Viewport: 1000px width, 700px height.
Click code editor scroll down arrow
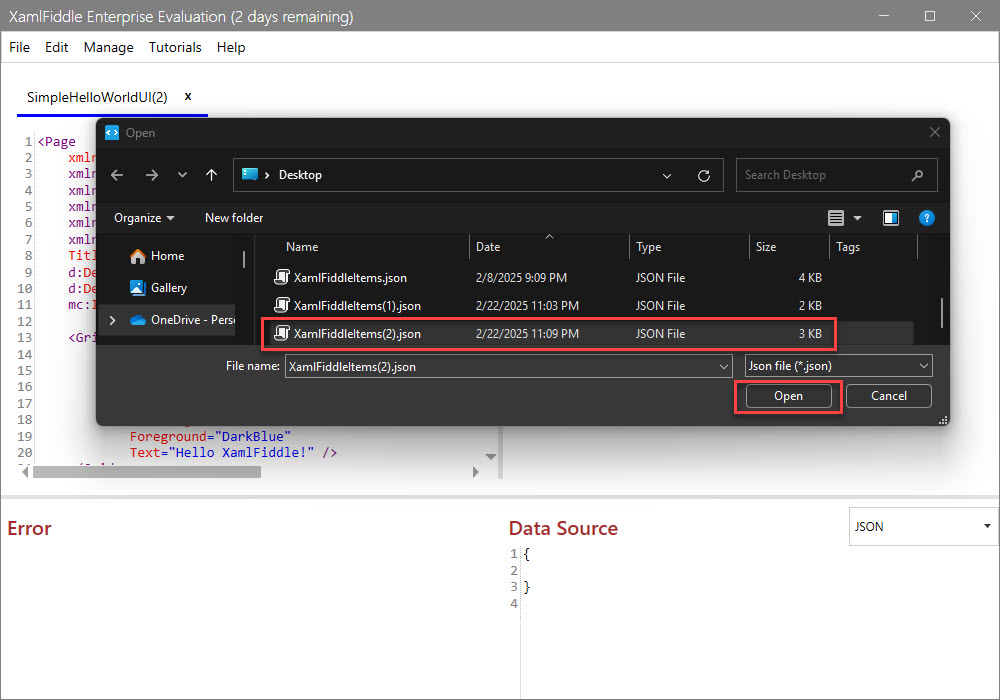pyautogui.click(x=490, y=456)
